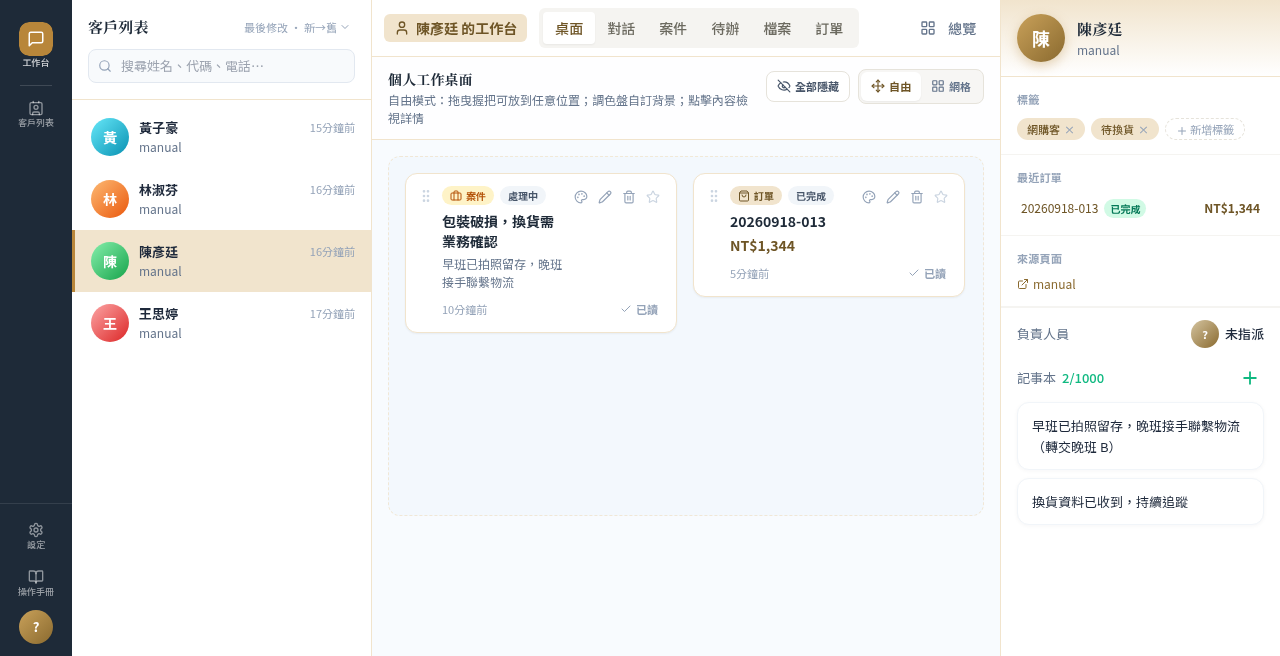
Task: Click 已讀 status on the order card
Action: (927, 274)
